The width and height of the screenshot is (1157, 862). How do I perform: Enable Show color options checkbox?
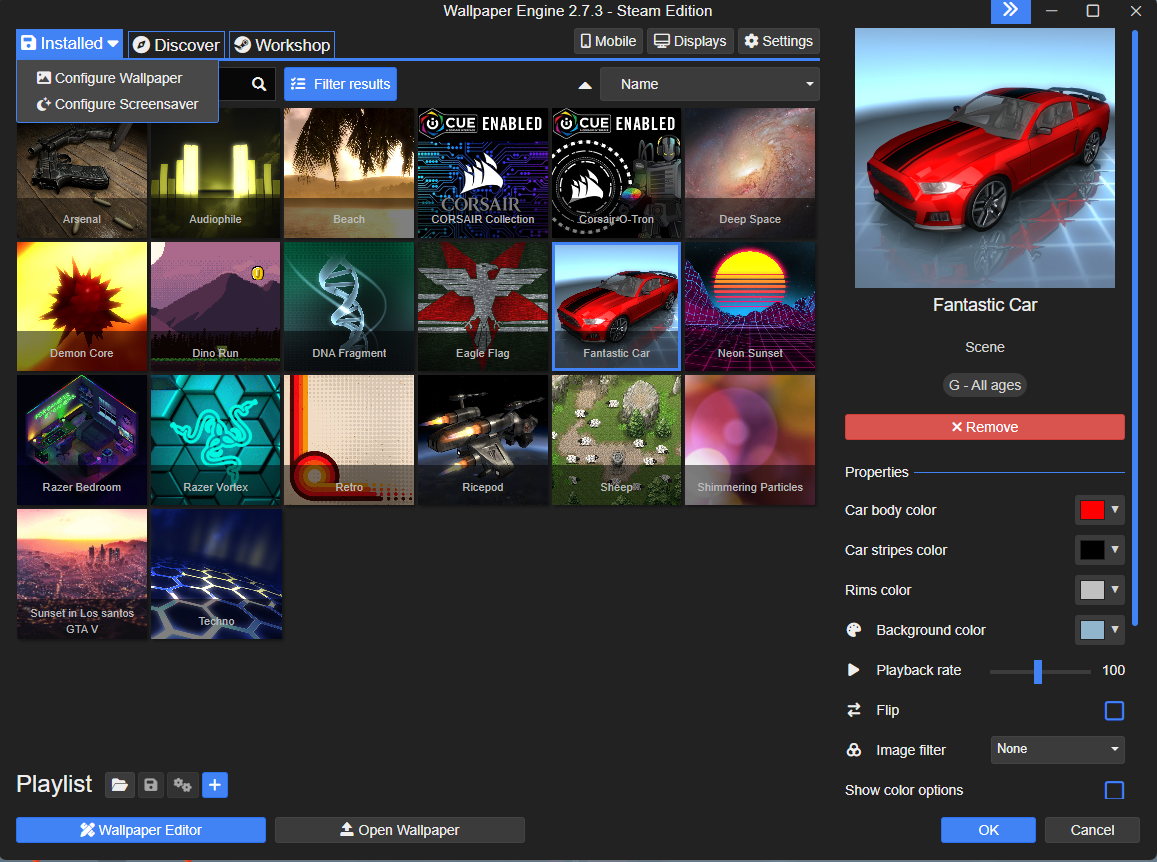1114,791
